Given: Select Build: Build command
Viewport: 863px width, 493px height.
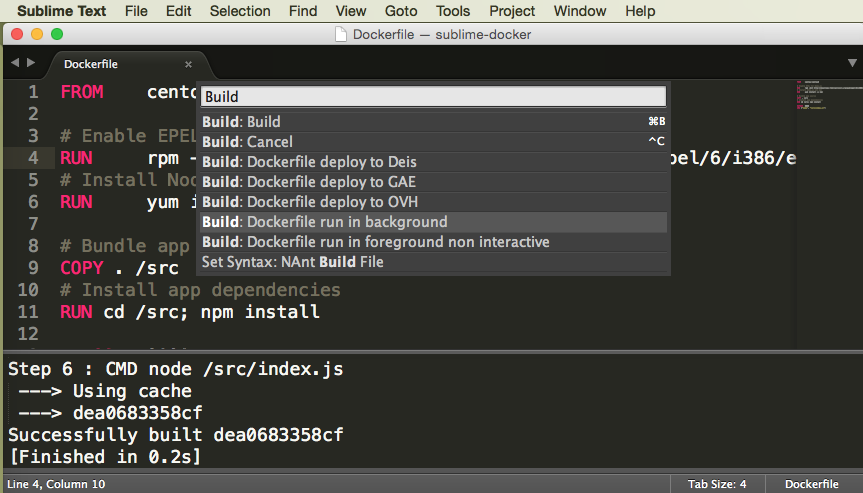Looking at the screenshot, I should (433, 122).
